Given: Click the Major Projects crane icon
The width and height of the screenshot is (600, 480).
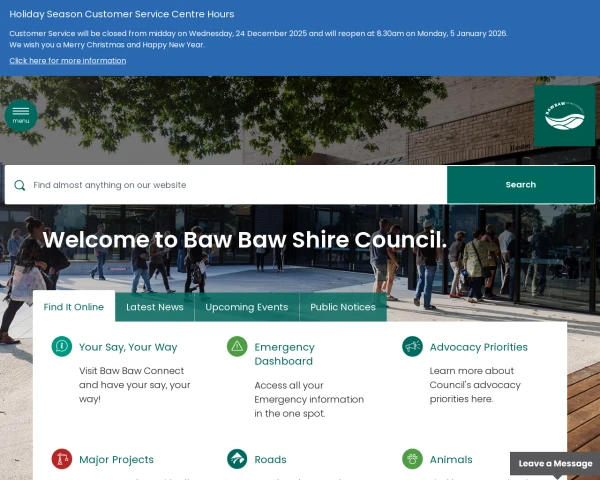Looking at the screenshot, I should click(62, 459).
